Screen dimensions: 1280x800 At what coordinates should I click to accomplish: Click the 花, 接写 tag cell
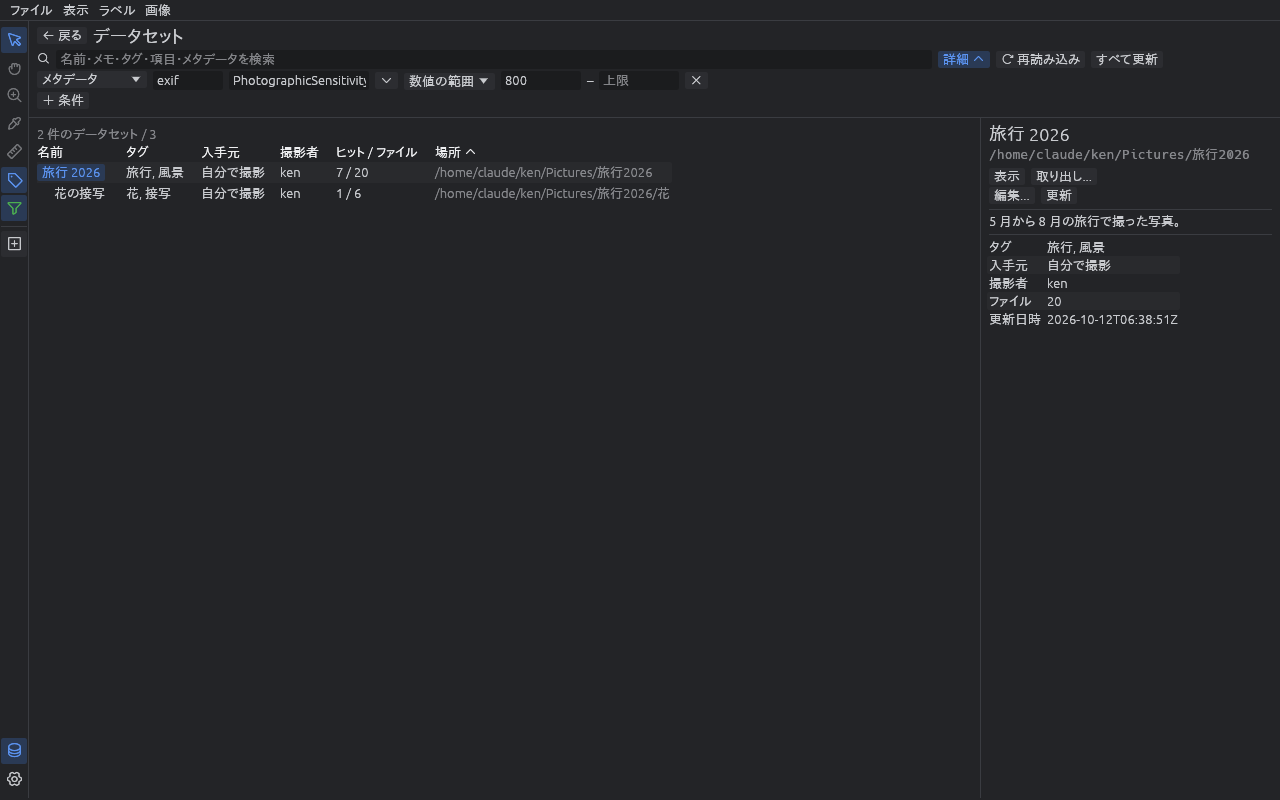[148, 194]
